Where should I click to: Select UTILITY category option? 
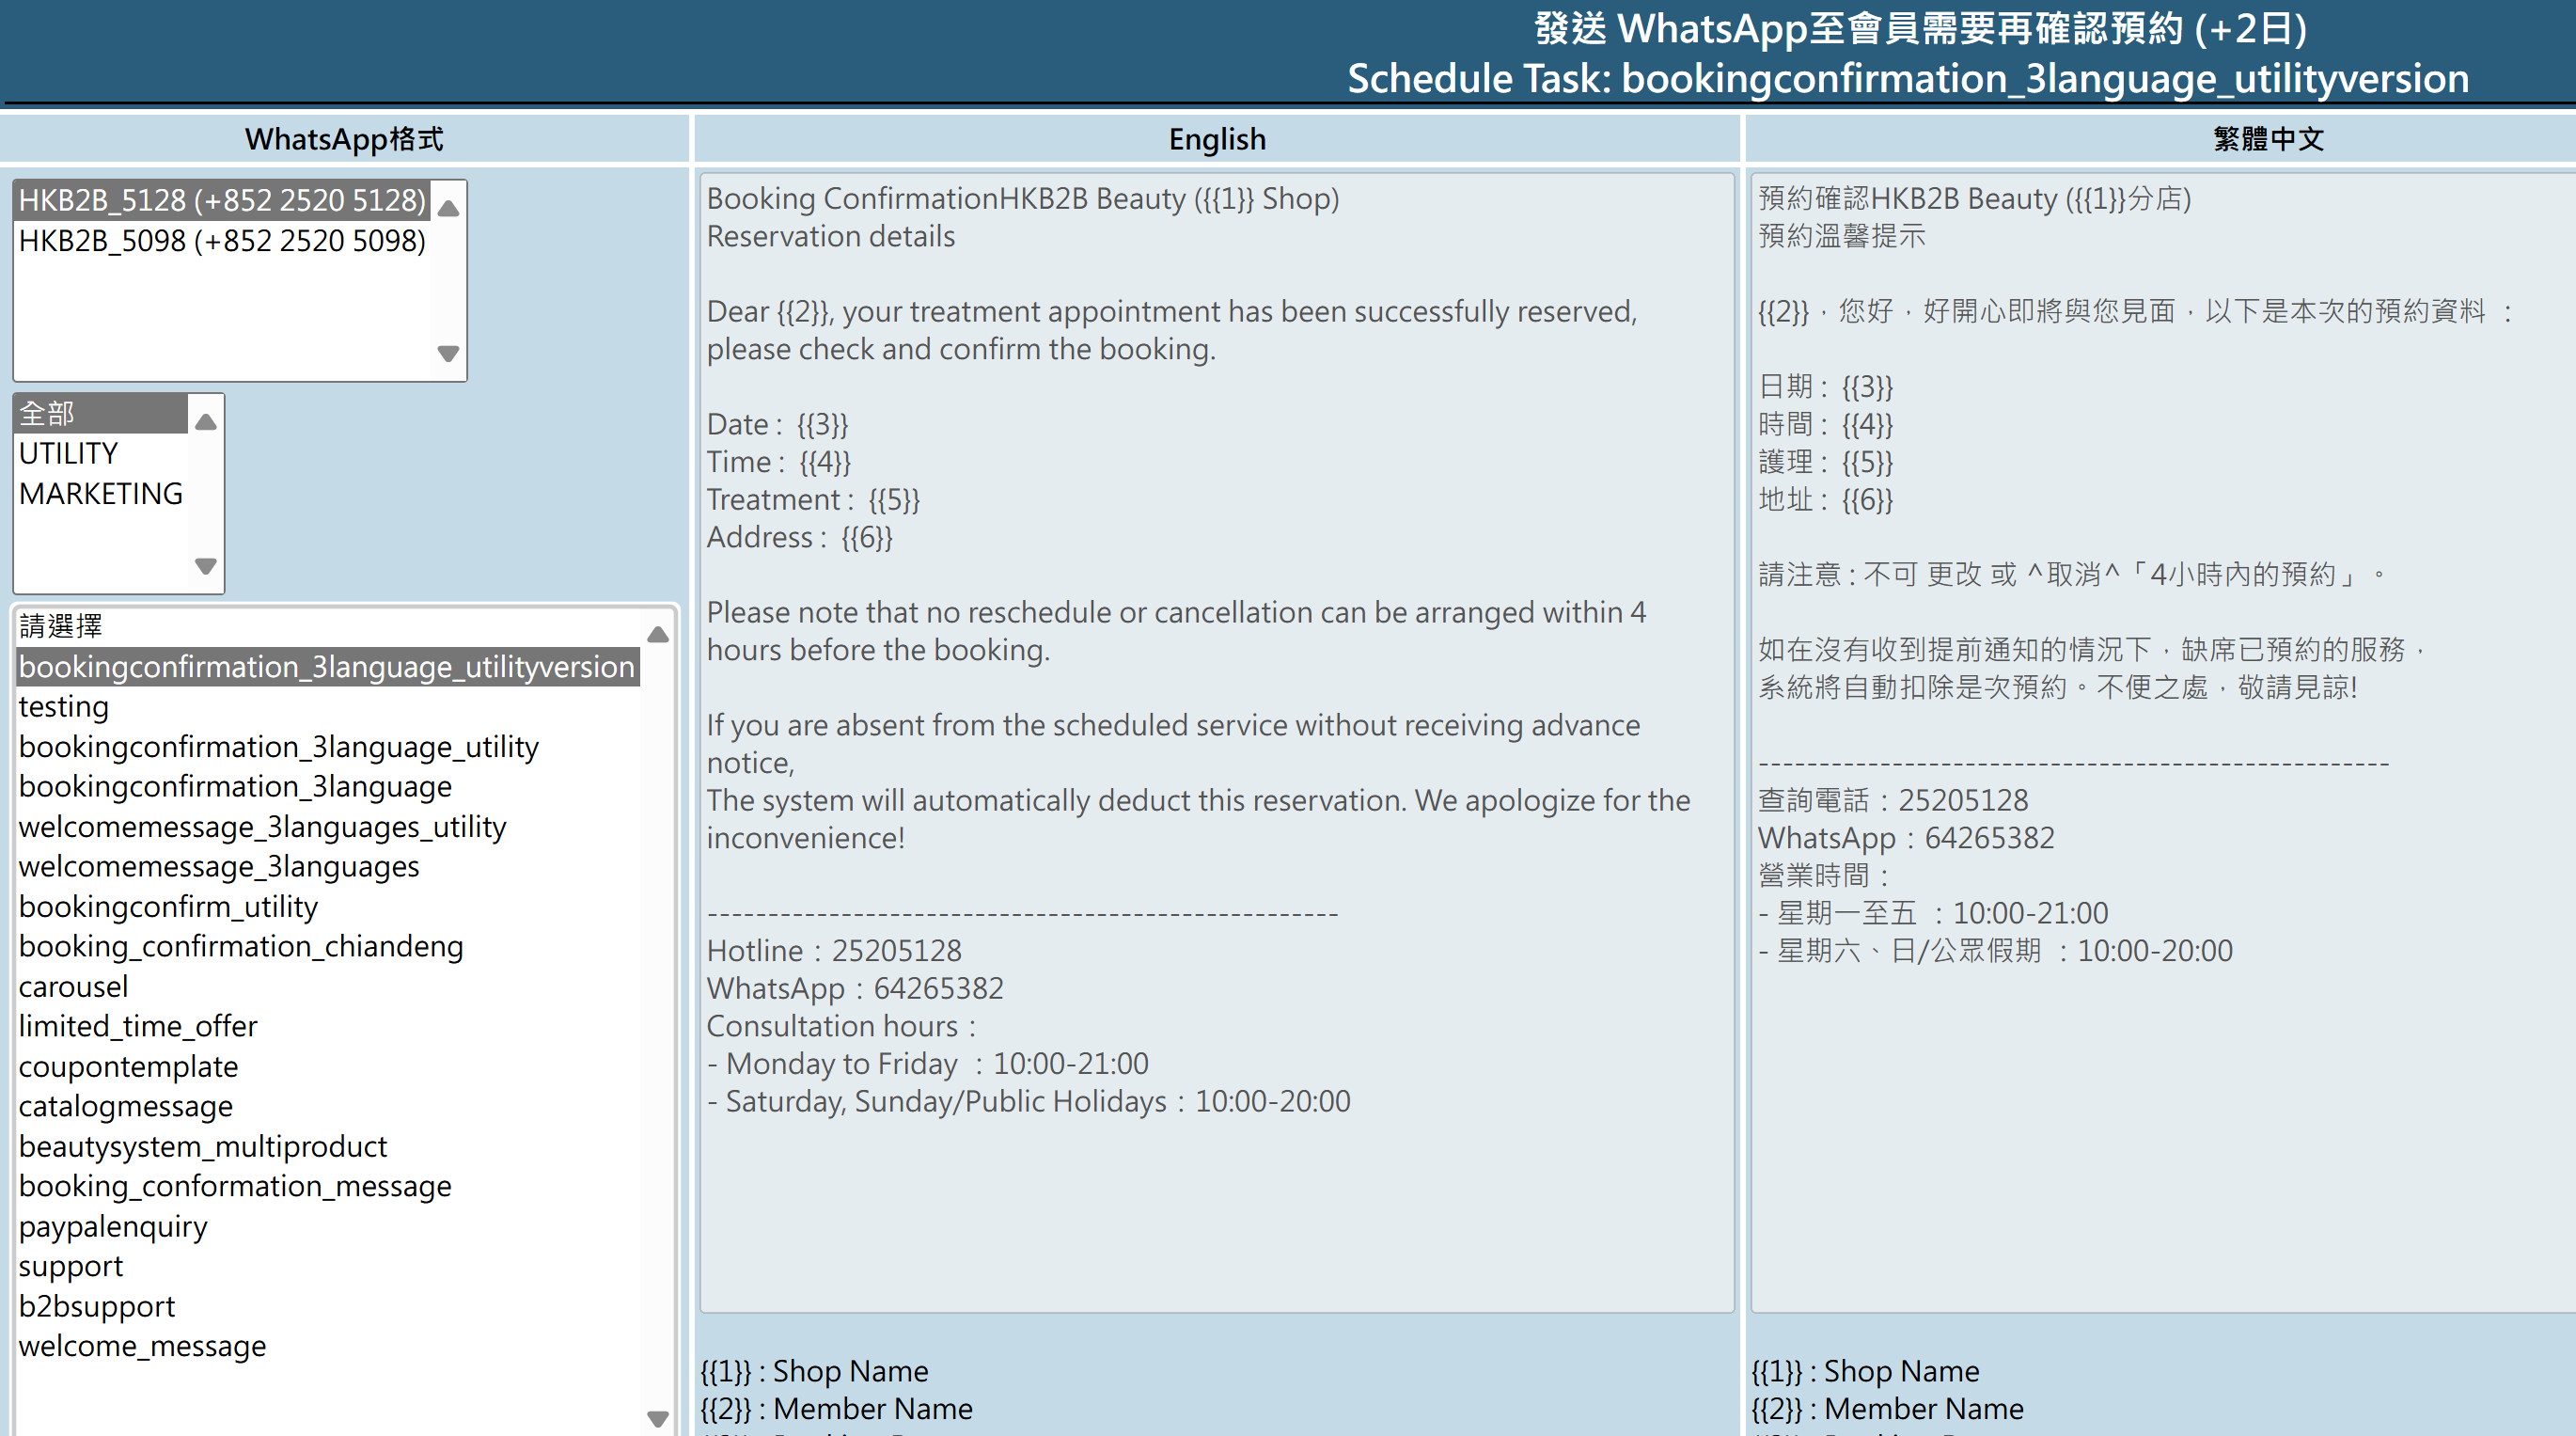coord(101,453)
